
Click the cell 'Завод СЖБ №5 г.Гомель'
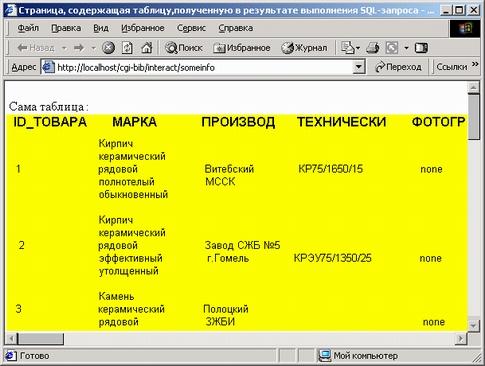(x=242, y=252)
